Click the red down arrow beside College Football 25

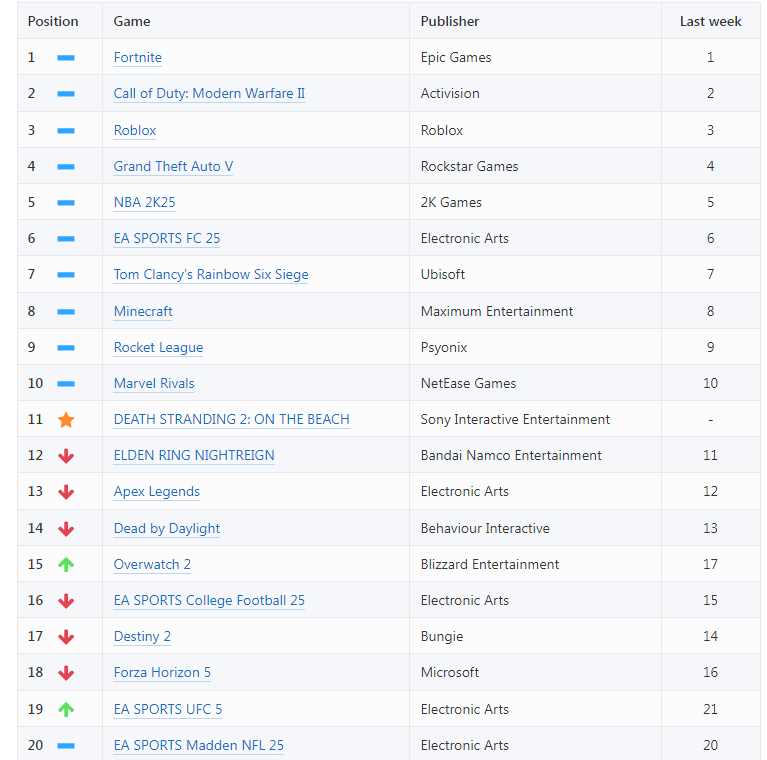coord(66,601)
